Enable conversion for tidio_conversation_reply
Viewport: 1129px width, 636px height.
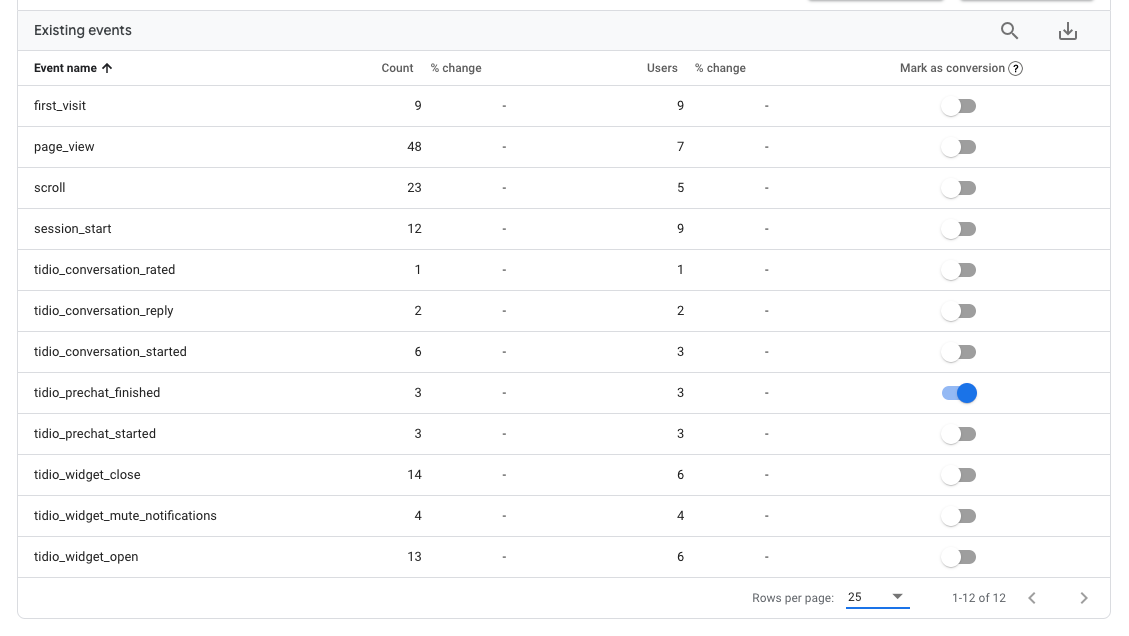coord(959,311)
